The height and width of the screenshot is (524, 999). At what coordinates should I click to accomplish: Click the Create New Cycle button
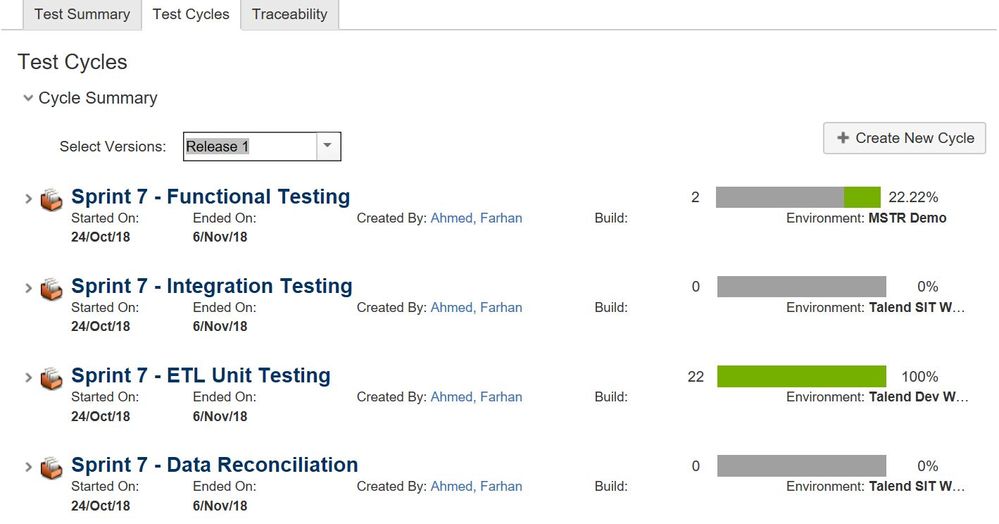pos(905,138)
